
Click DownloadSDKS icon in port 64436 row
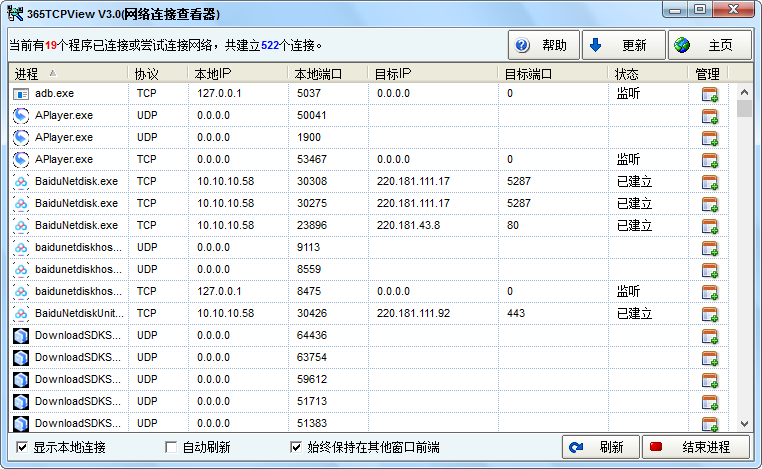pos(21,335)
